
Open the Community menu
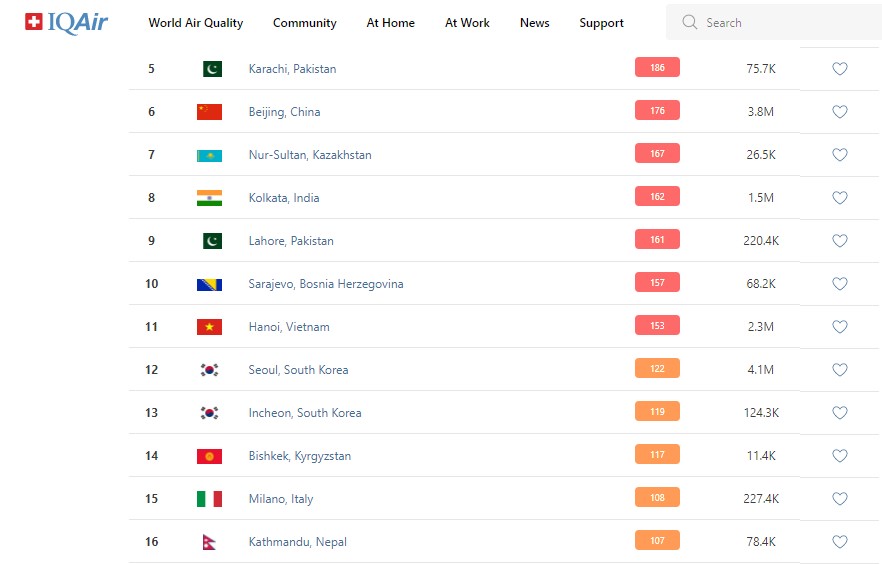[x=305, y=23]
